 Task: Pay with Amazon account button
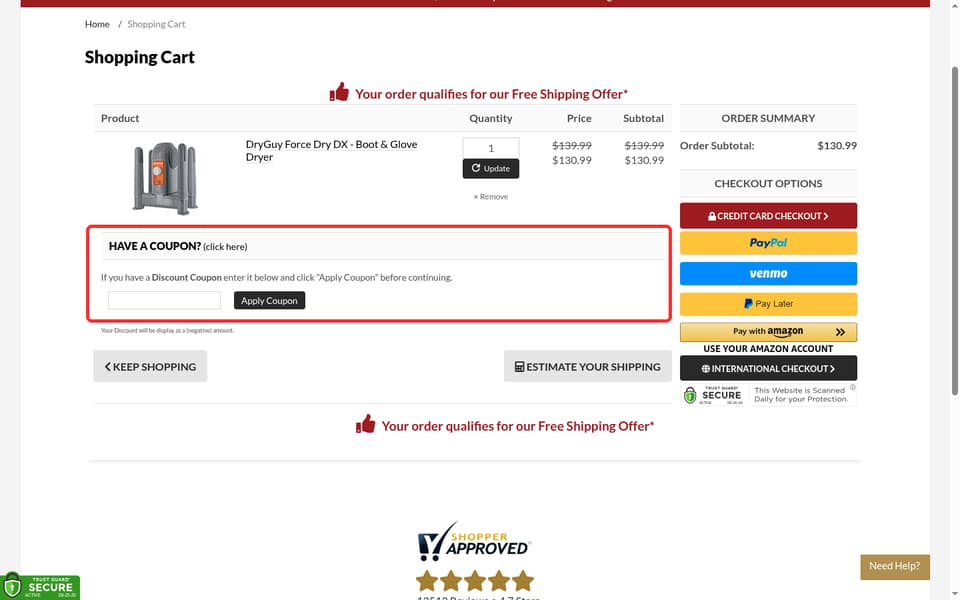tap(768, 332)
